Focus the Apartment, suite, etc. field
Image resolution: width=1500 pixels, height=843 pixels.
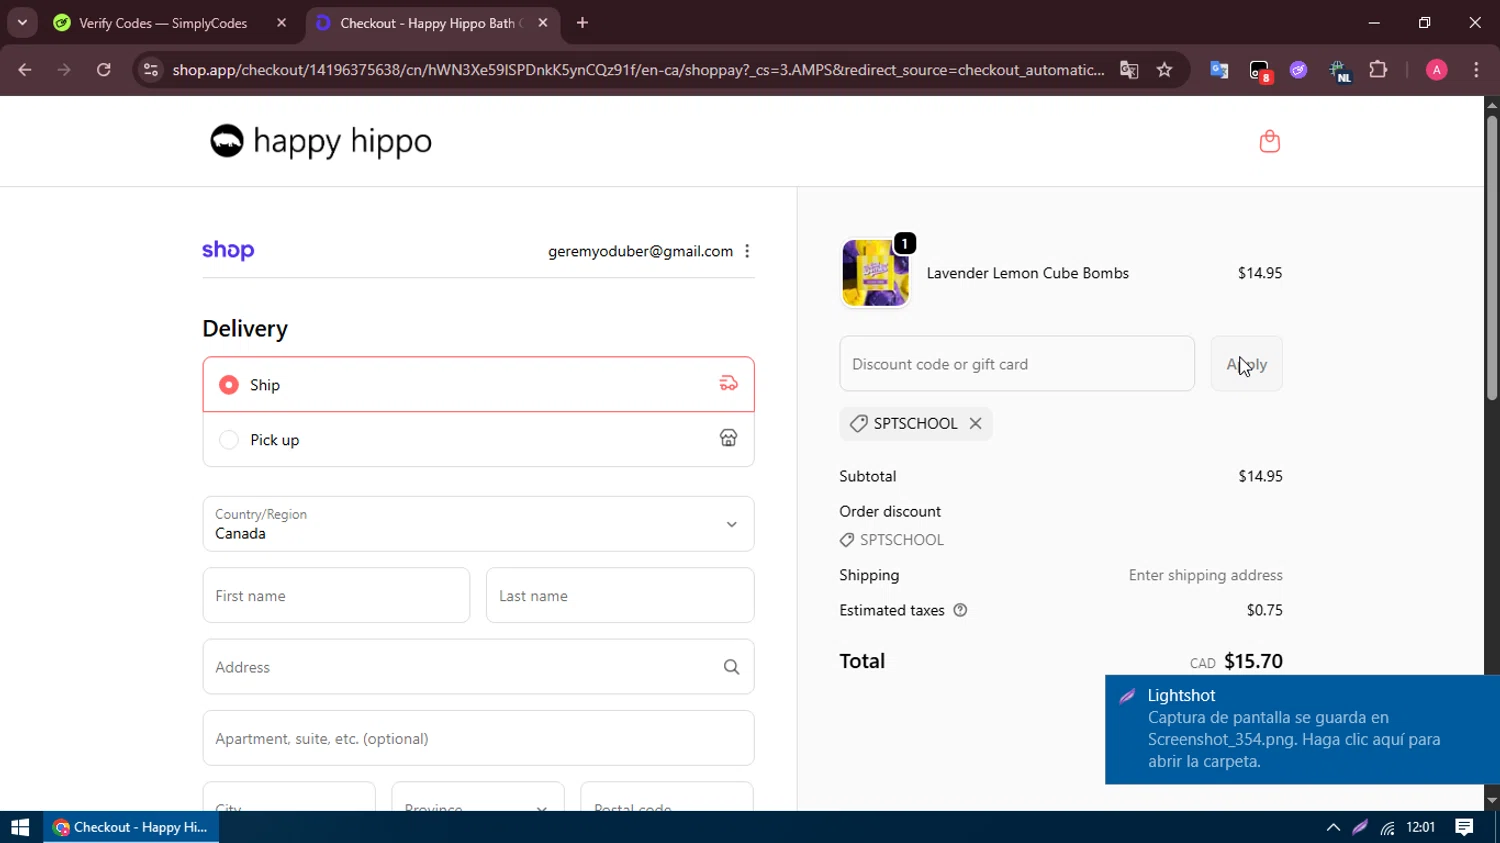click(x=478, y=738)
